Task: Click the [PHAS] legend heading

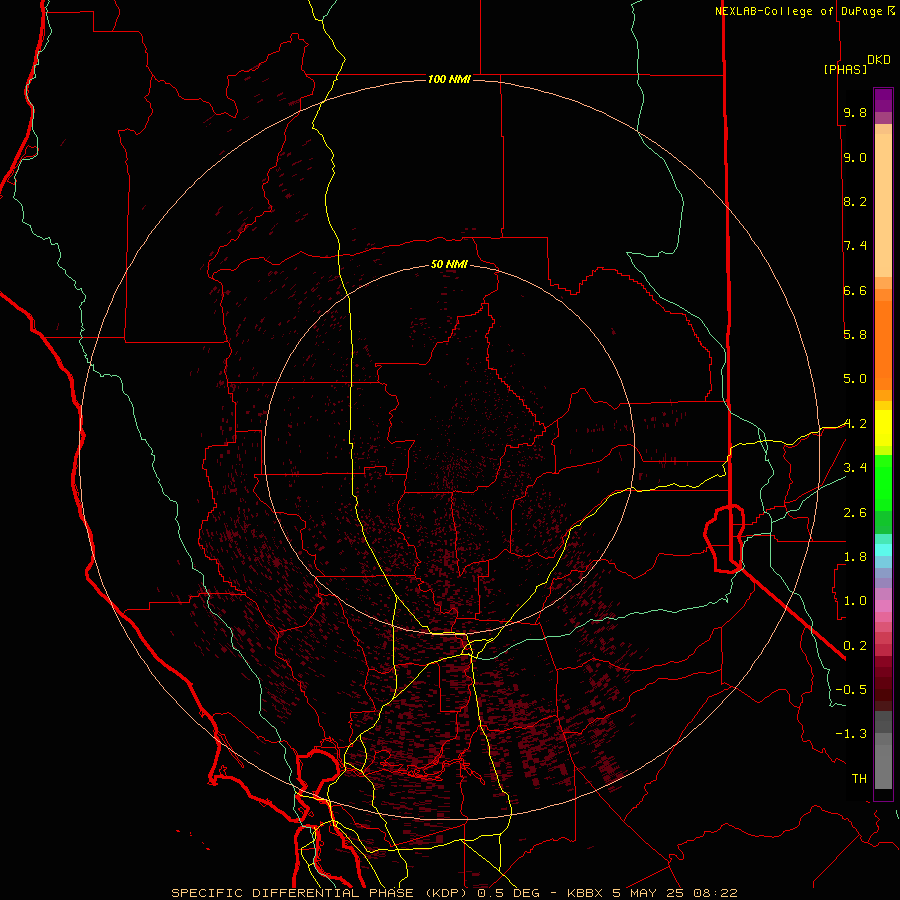Action: 845,69
